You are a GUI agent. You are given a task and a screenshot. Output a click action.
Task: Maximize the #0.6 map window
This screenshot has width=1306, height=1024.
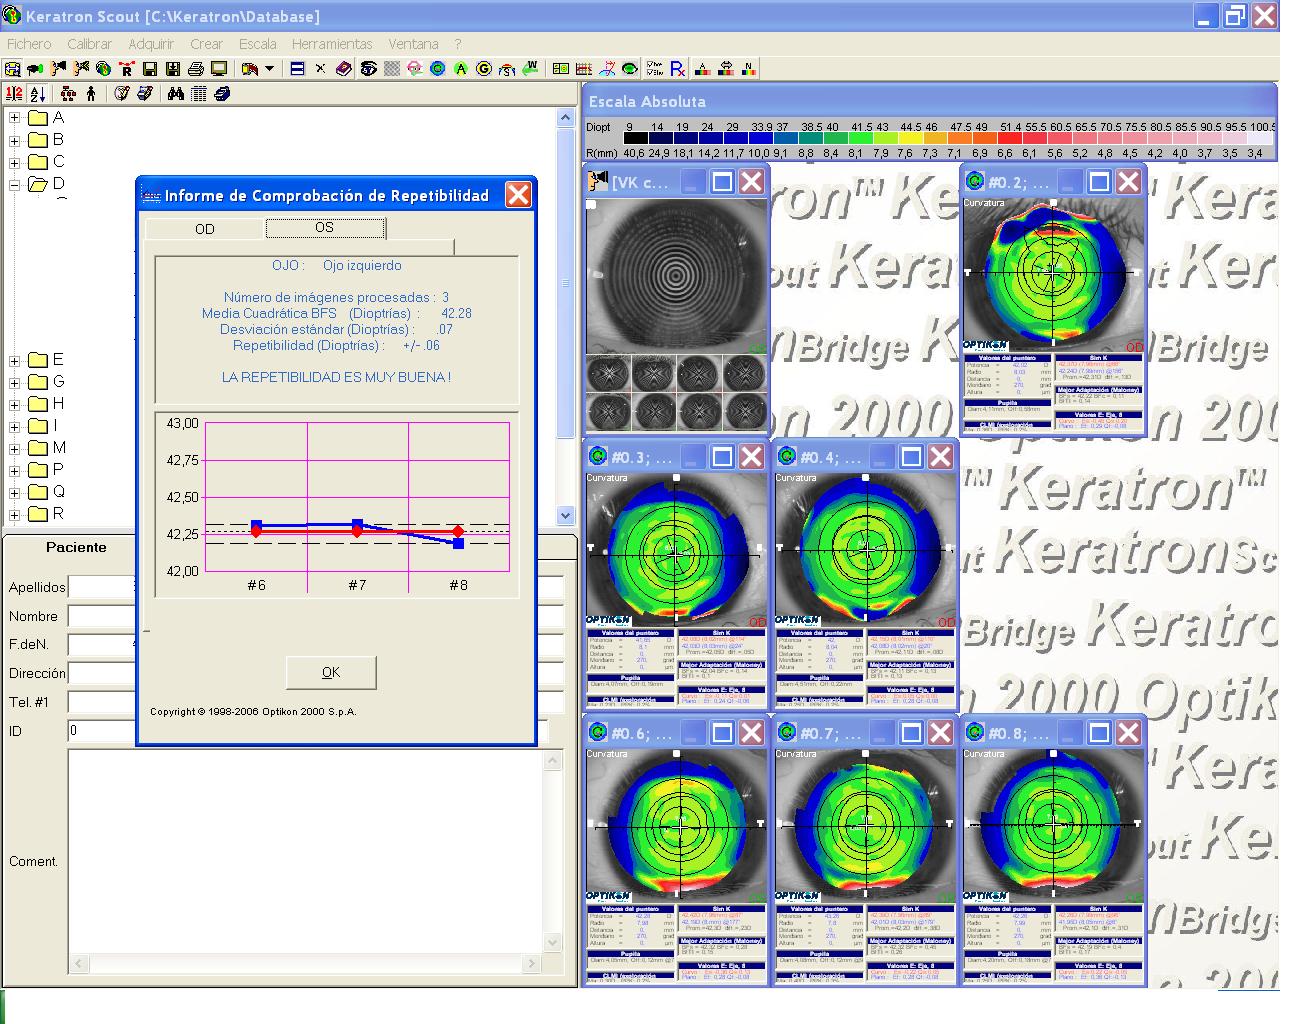(x=722, y=733)
